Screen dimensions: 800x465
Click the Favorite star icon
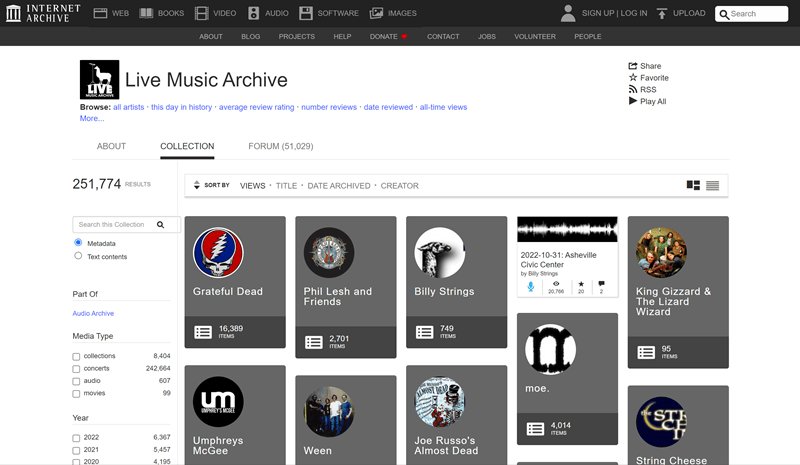pyautogui.click(x=633, y=78)
